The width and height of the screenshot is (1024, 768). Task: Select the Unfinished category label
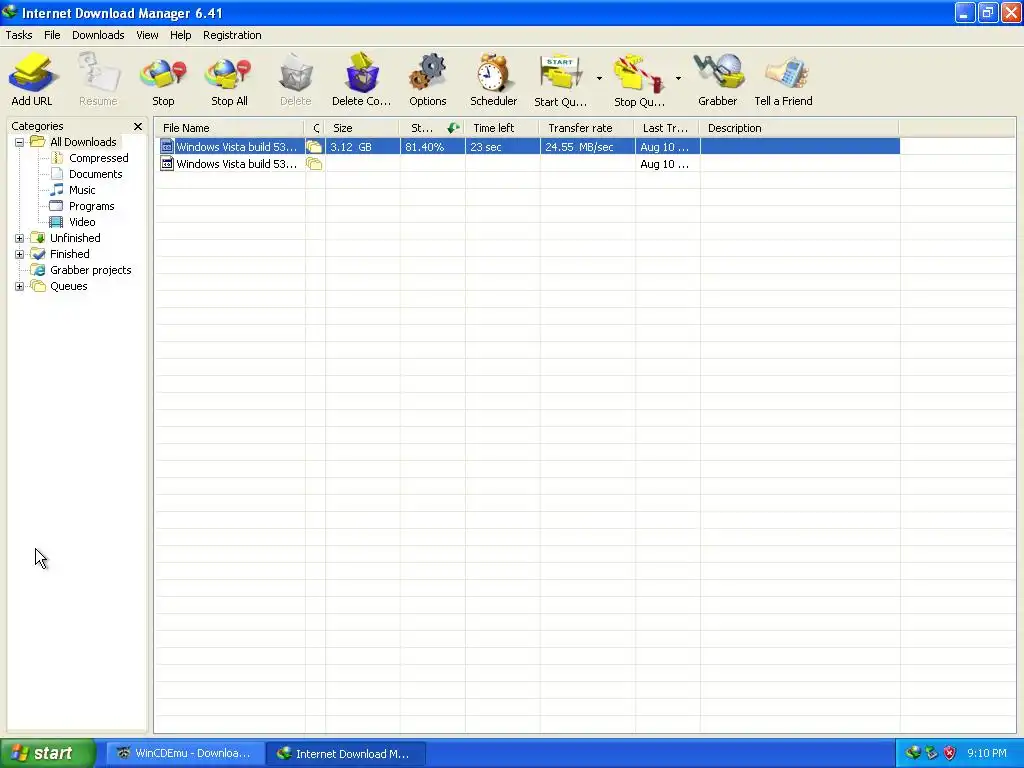coord(75,238)
